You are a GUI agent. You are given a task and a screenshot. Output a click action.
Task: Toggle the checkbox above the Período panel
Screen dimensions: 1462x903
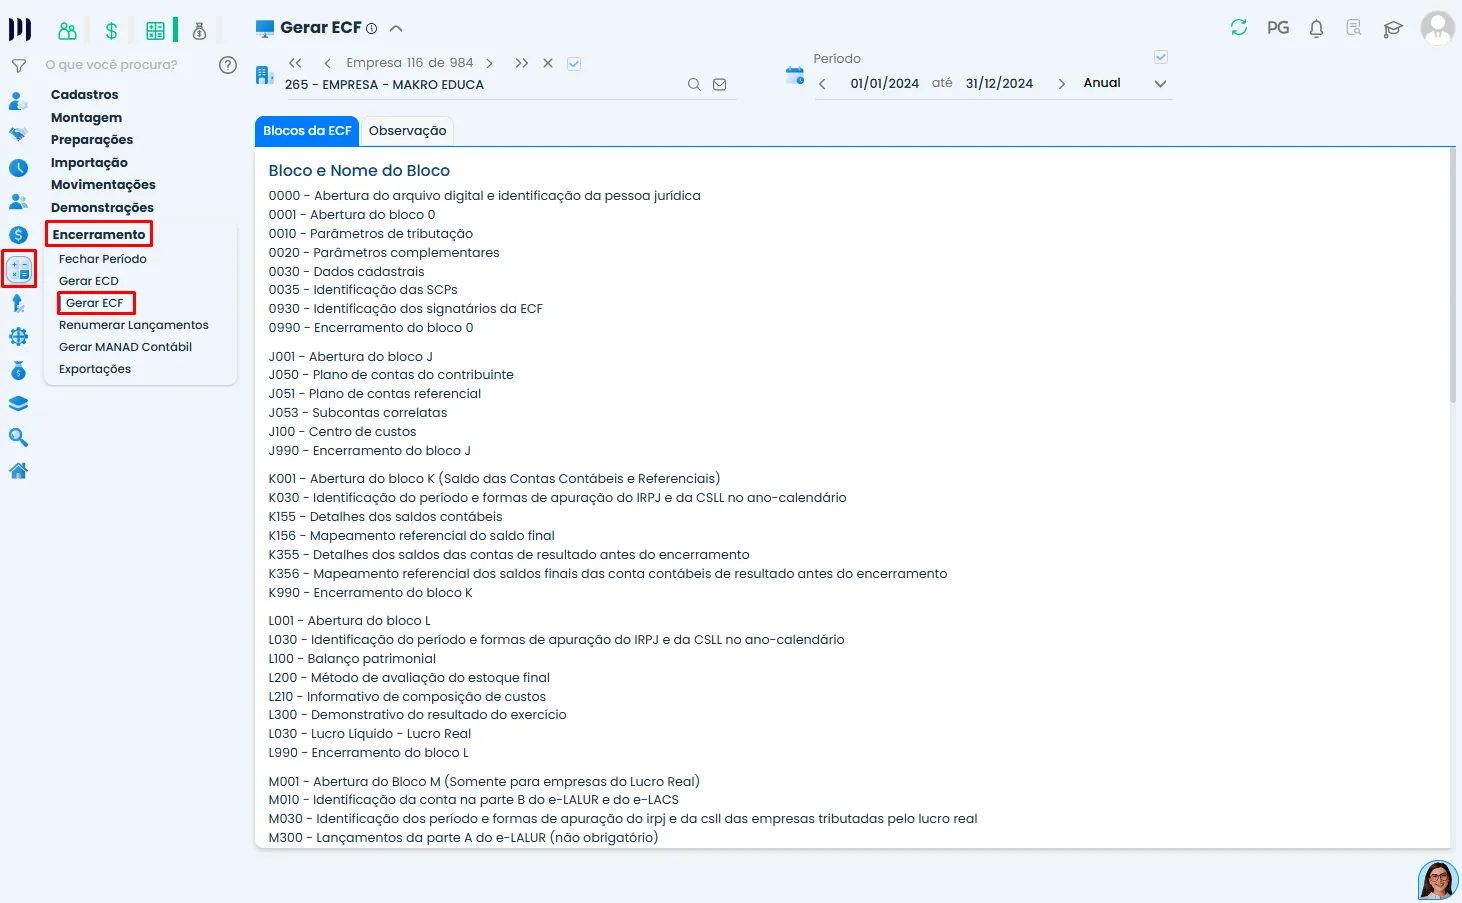(x=1160, y=57)
